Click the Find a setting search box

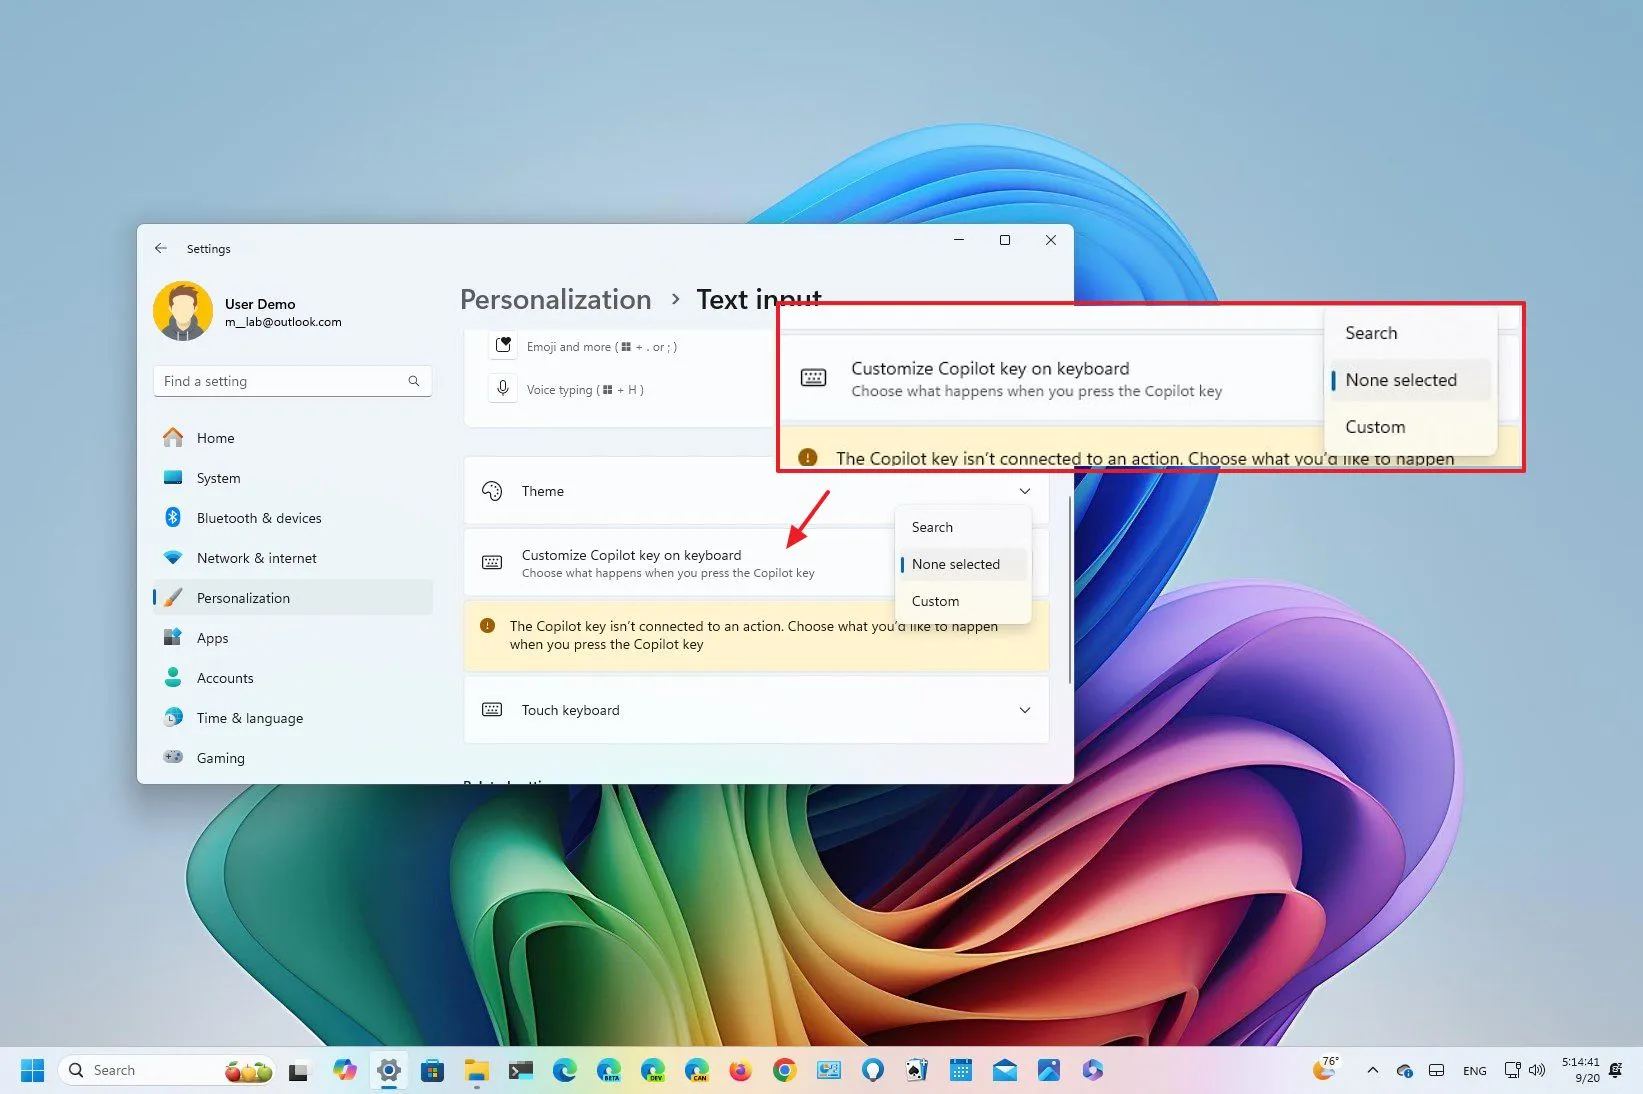point(293,381)
